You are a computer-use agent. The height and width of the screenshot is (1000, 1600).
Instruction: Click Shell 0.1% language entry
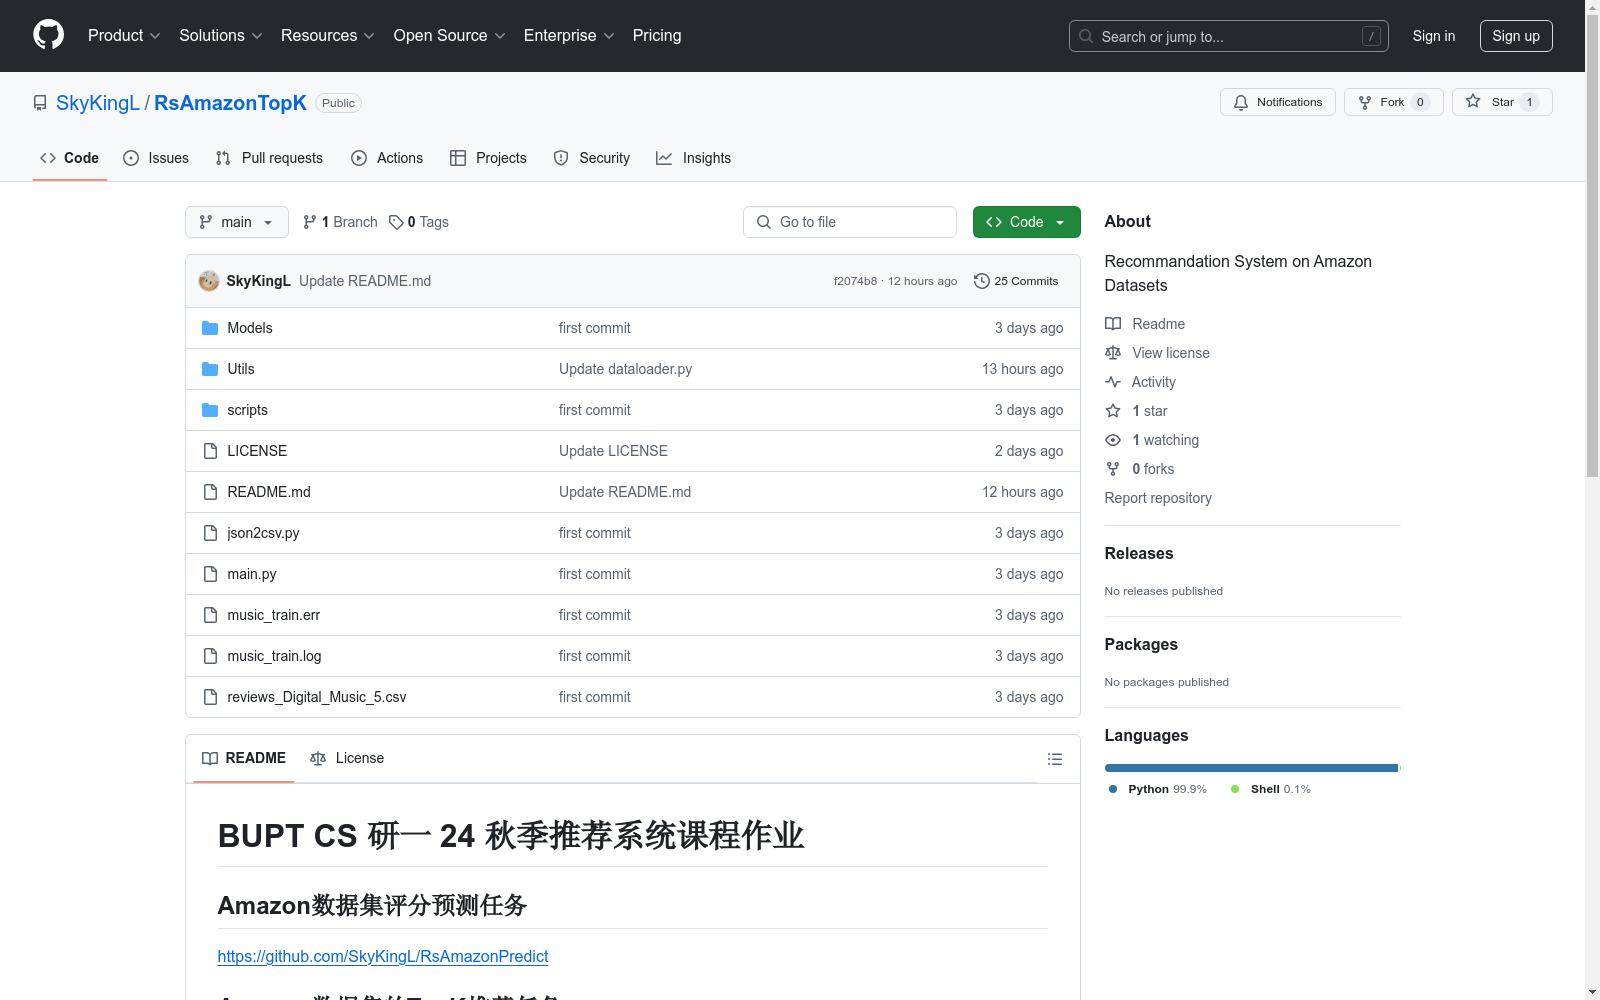point(1271,789)
